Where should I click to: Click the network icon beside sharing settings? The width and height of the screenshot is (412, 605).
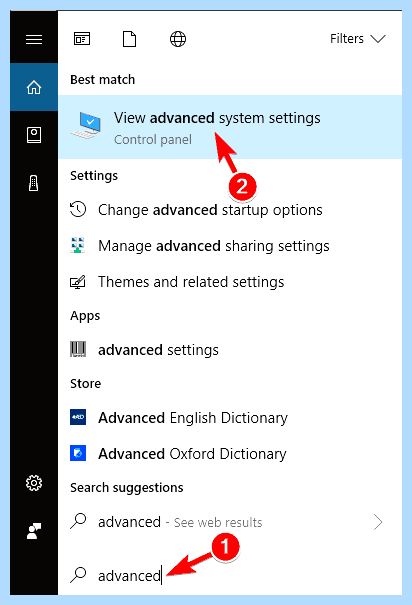pyautogui.click(x=78, y=245)
